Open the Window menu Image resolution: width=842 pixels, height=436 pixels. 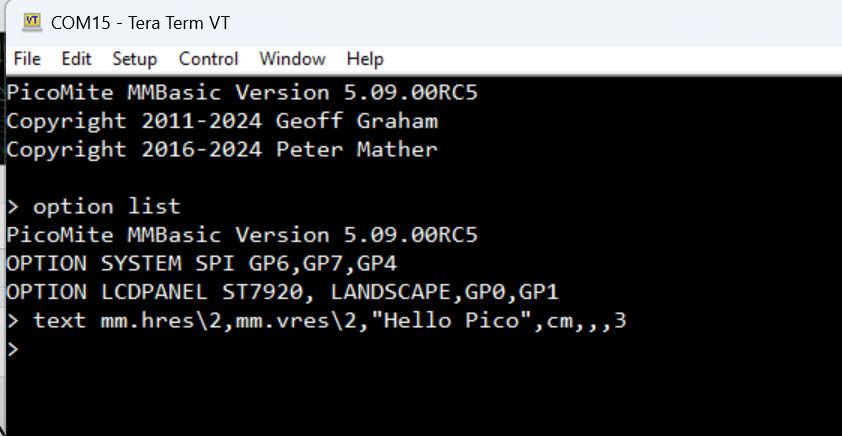pyautogui.click(x=292, y=59)
